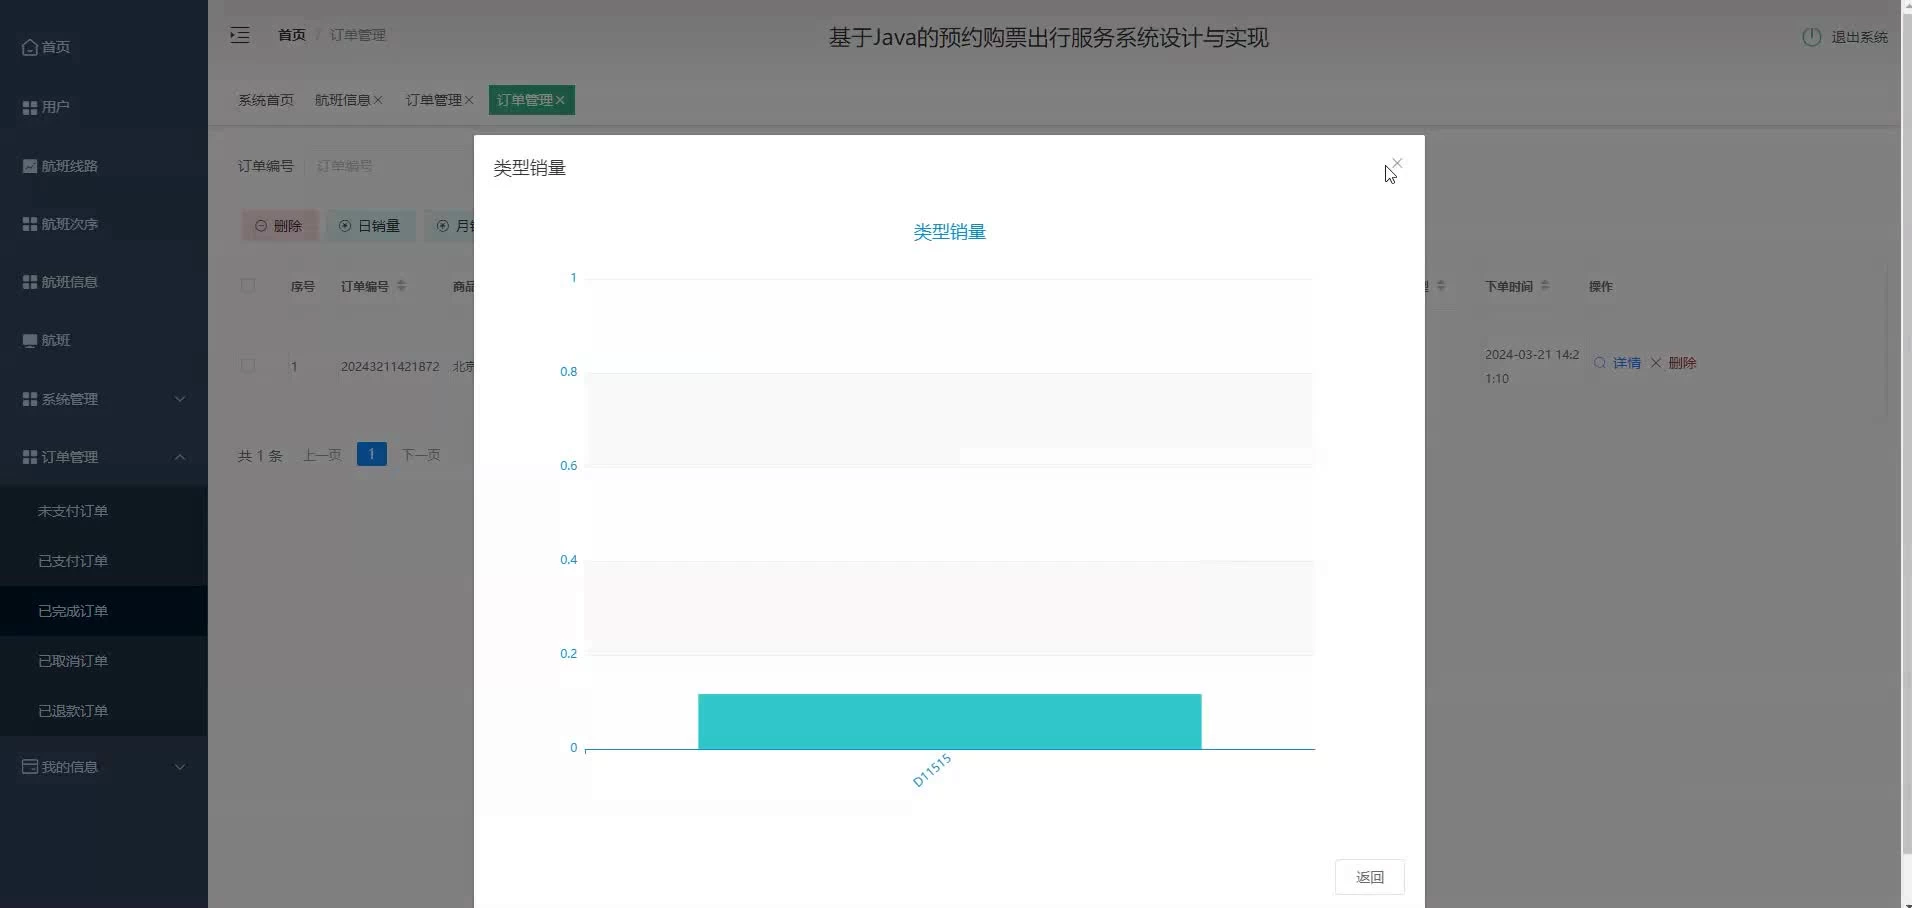The width and height of the screenshot is (1912, 908).
Task: Click the 退出系统 text link
Action: pyautogui.click(x=1859, y=37)
